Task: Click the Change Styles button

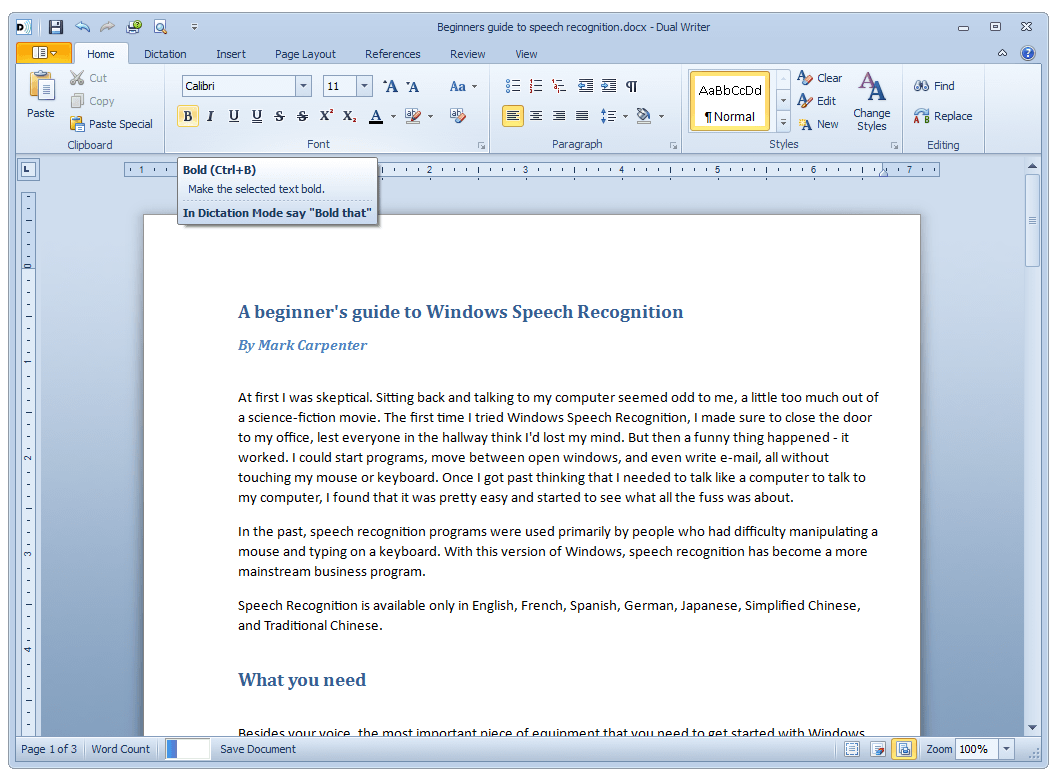Action: click(872, 102)
